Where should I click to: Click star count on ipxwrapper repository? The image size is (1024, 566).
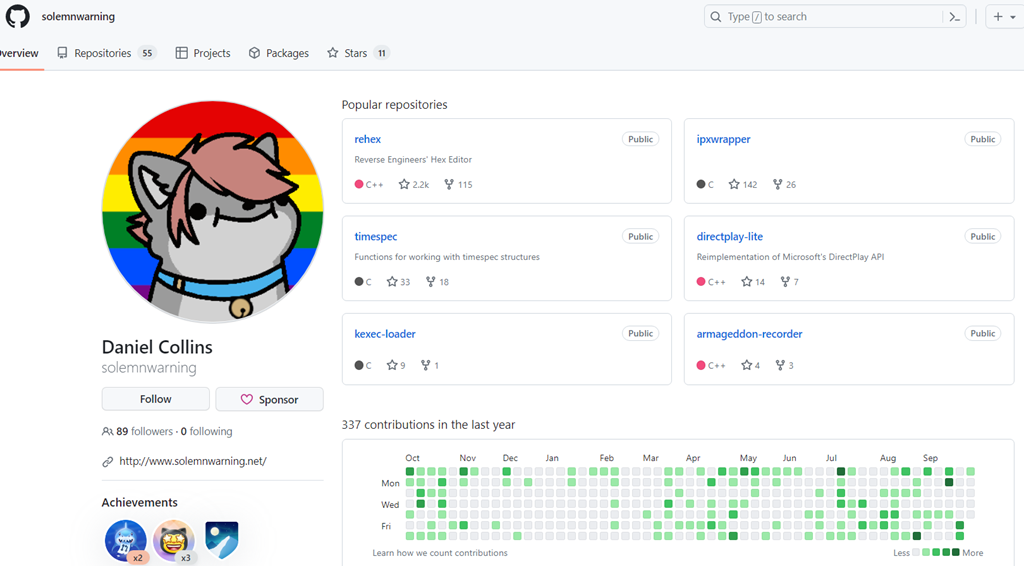tap(742, 185)
